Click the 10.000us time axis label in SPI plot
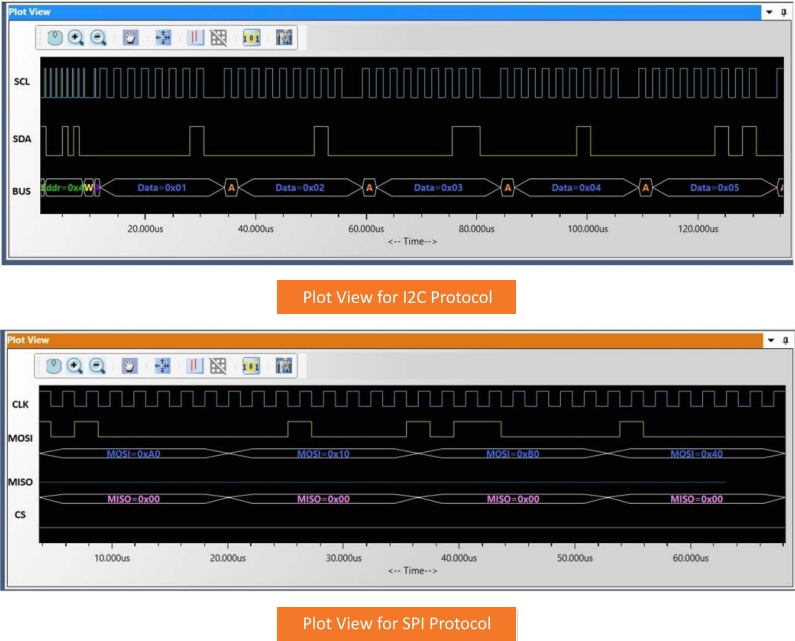Screen dimensions: 795x641 (112, 558)
